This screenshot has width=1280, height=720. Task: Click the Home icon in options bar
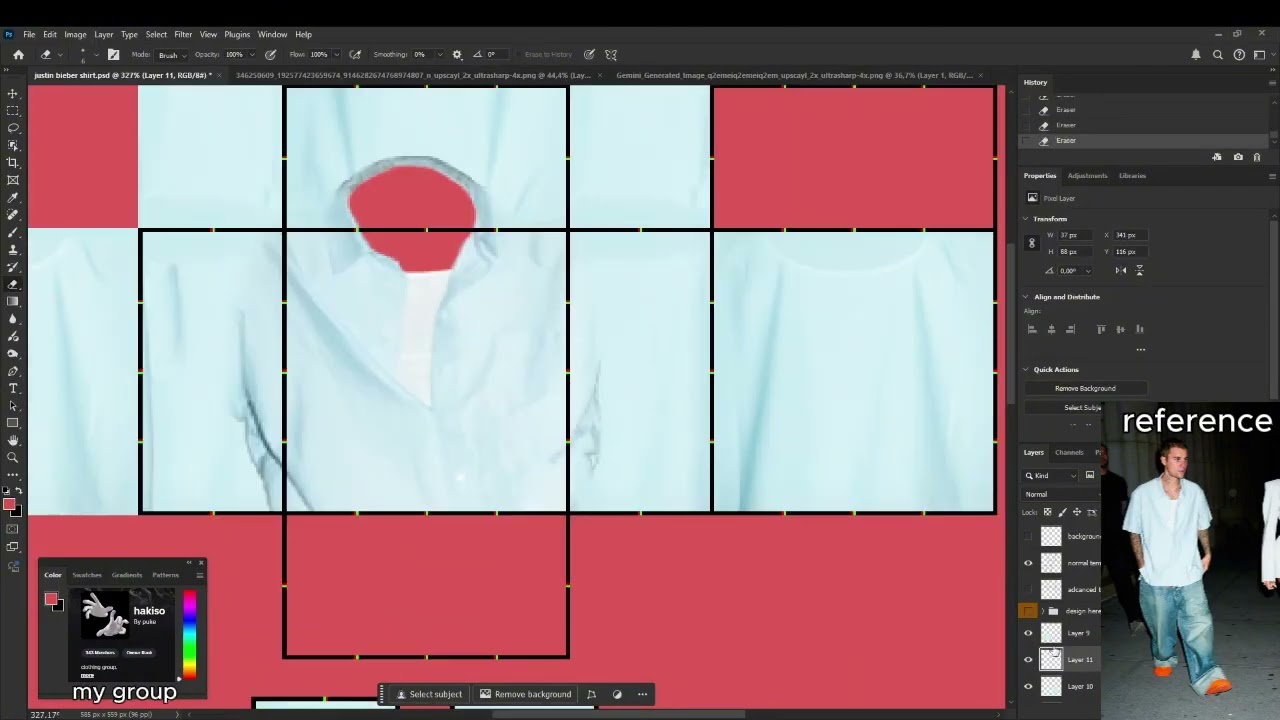click(x=18, y=54)
